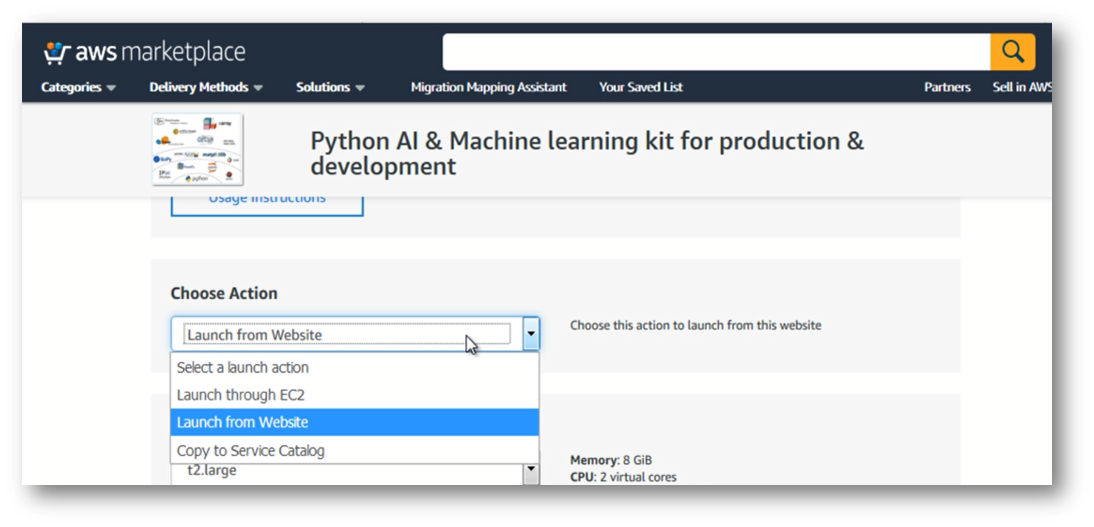
Task: Open the Categories menu
Action: [78, 87]
